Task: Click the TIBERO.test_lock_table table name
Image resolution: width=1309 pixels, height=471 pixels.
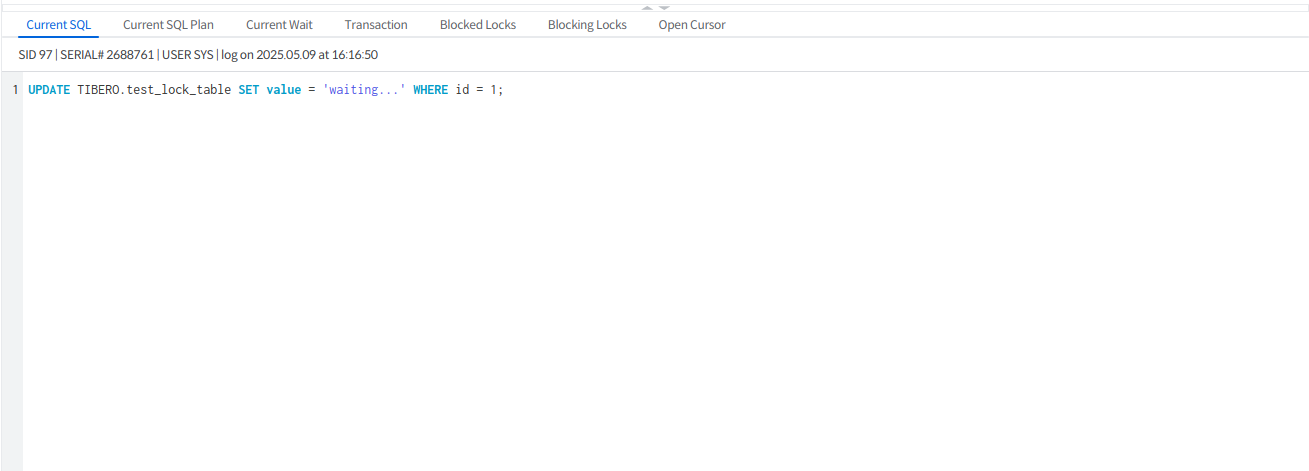Action: coord(154,90)
